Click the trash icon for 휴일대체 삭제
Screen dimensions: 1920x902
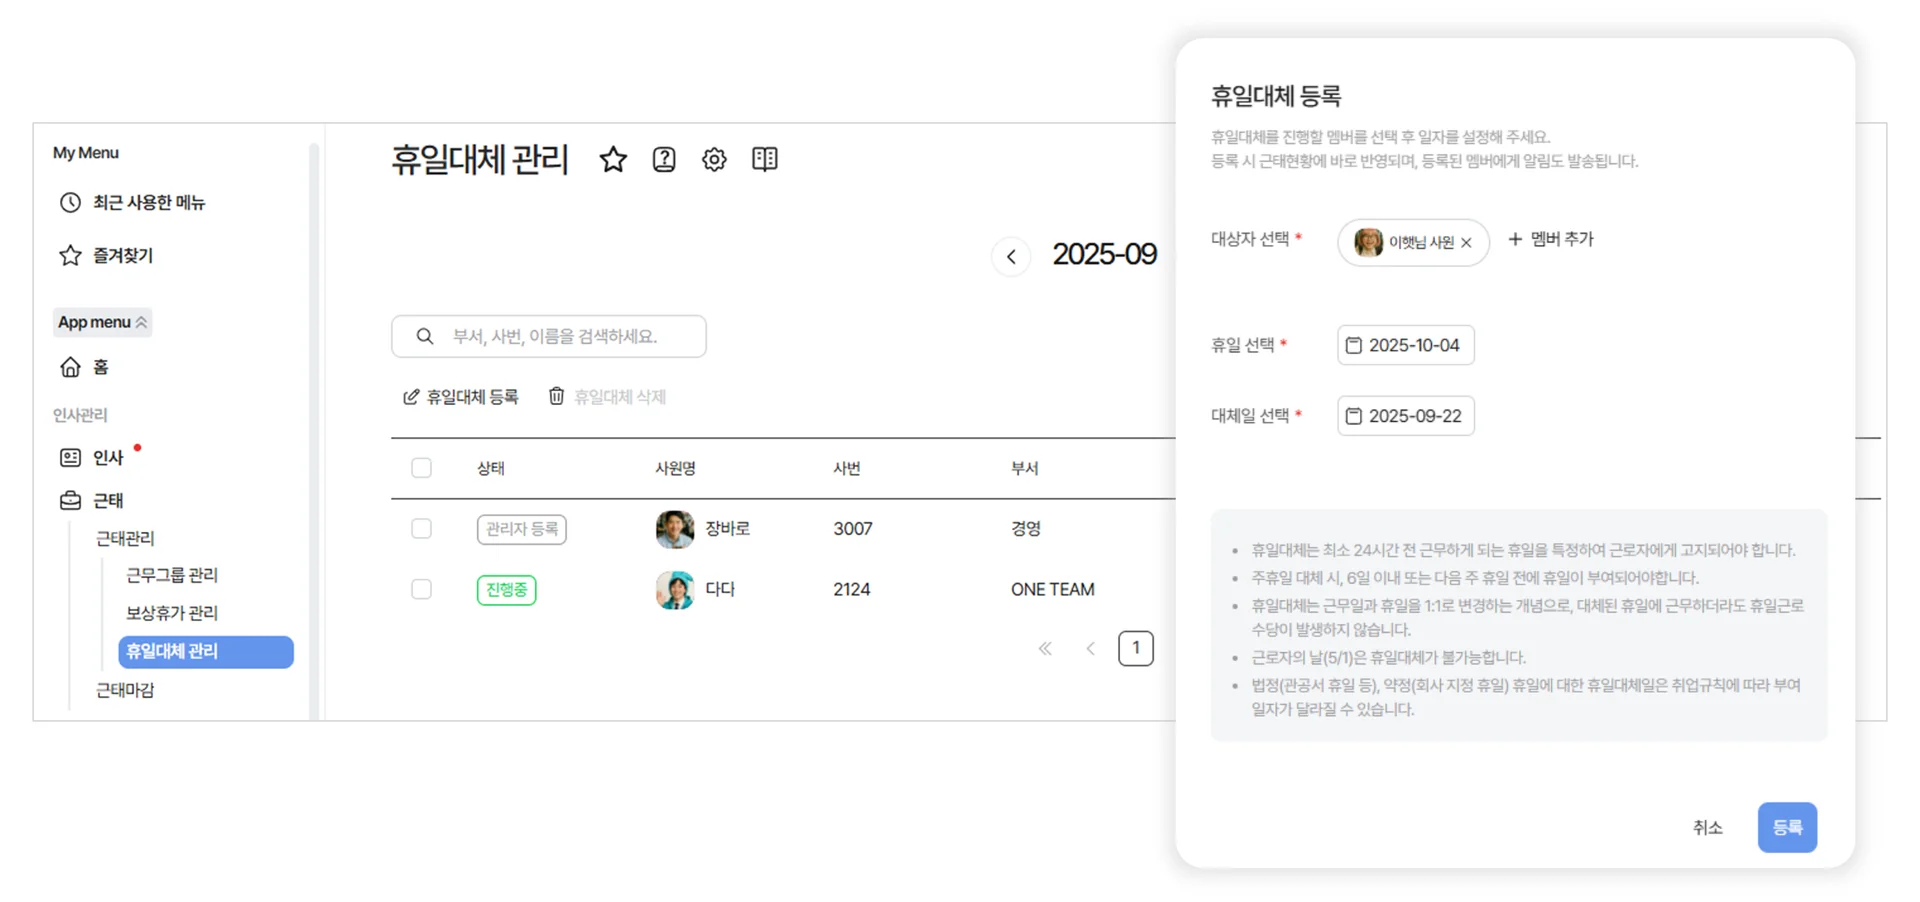point(556,396)
